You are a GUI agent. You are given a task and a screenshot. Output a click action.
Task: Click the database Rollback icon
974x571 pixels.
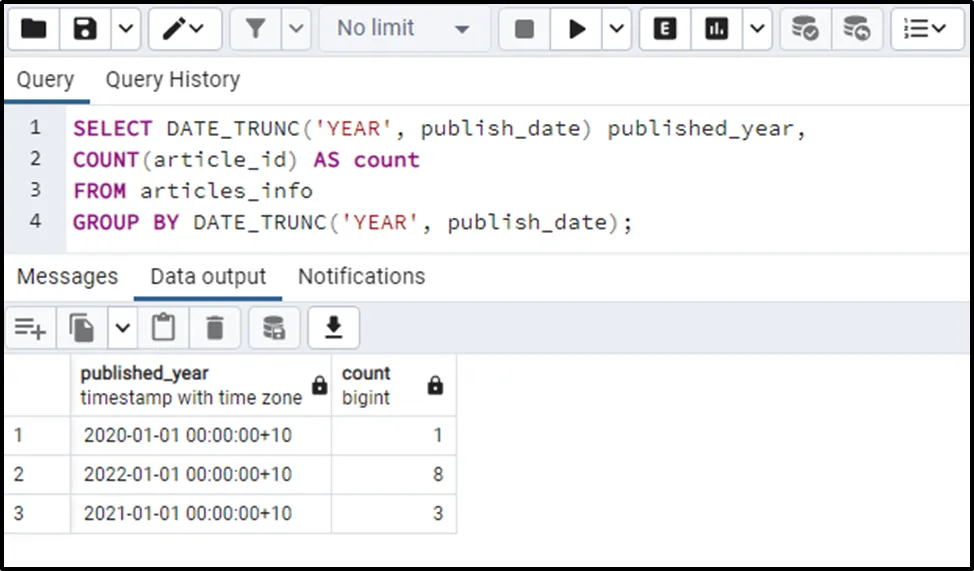pos(856,29)
